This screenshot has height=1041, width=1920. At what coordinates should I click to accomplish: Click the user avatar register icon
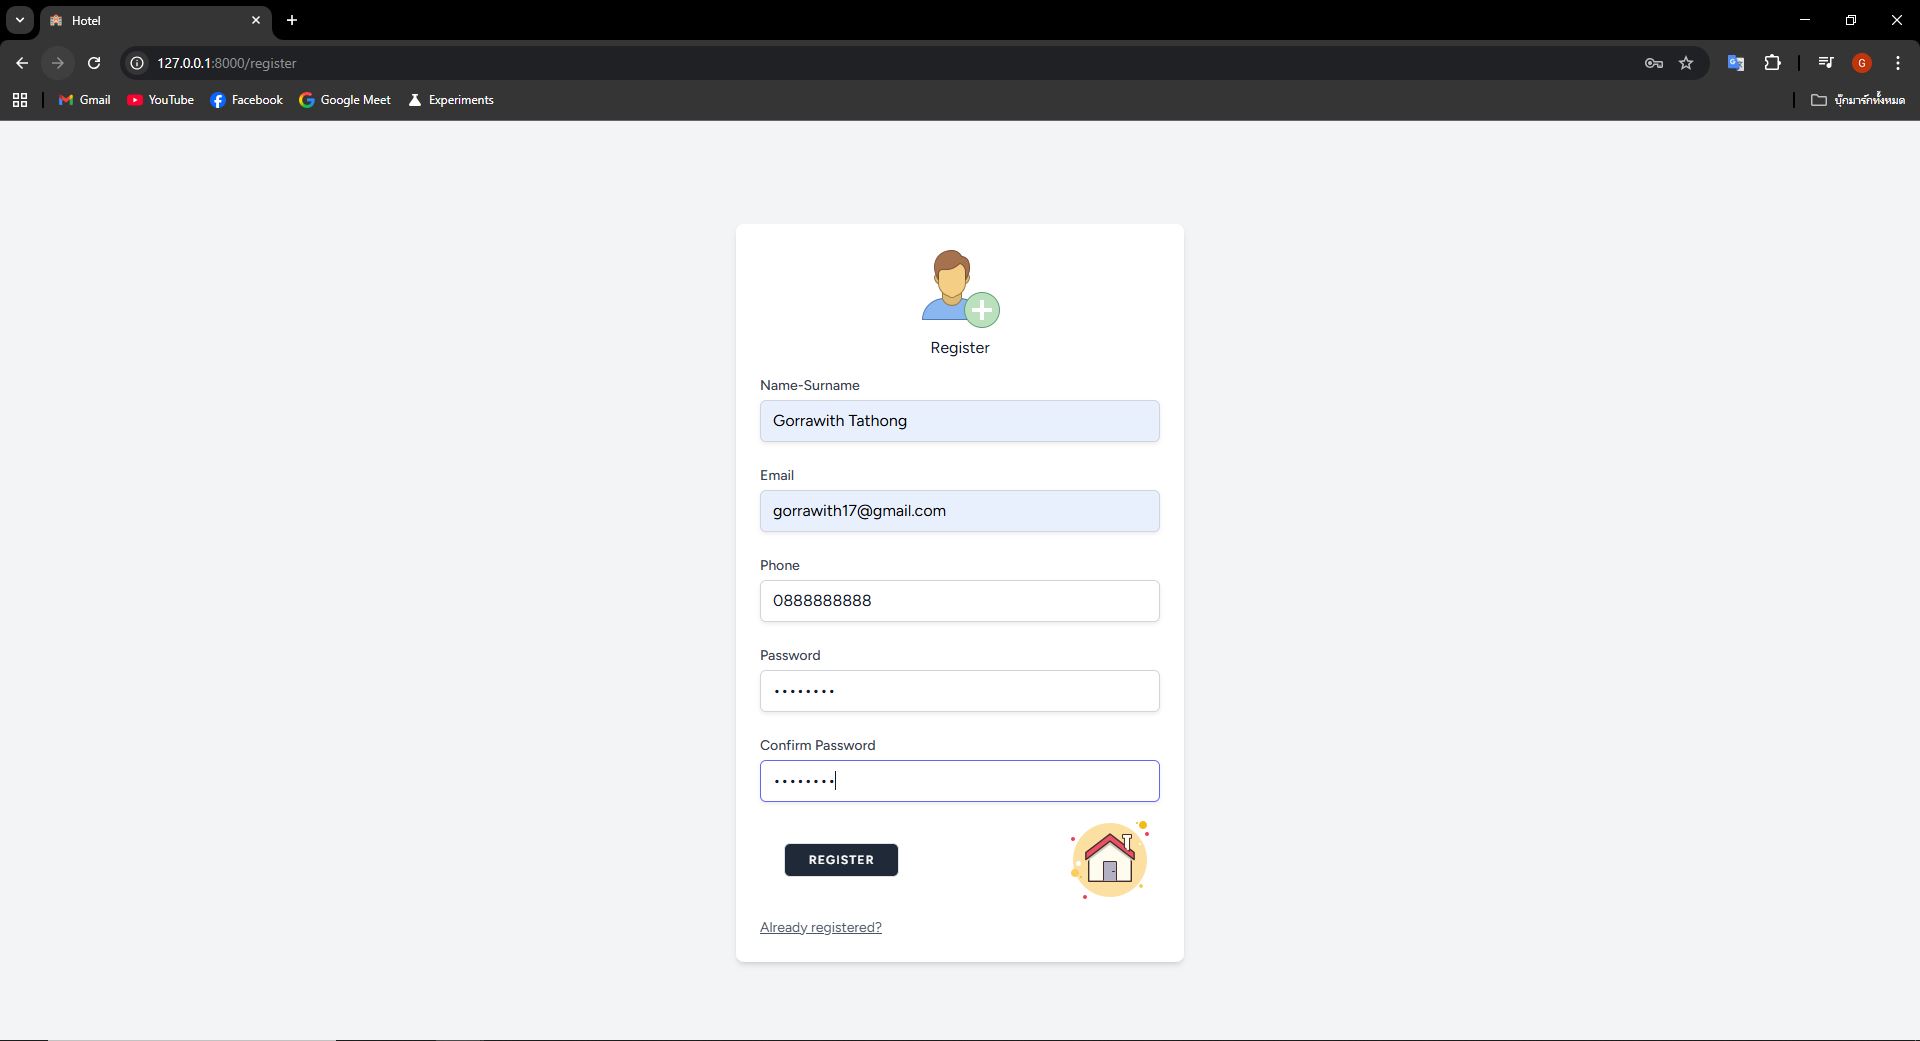click(959, 288)
